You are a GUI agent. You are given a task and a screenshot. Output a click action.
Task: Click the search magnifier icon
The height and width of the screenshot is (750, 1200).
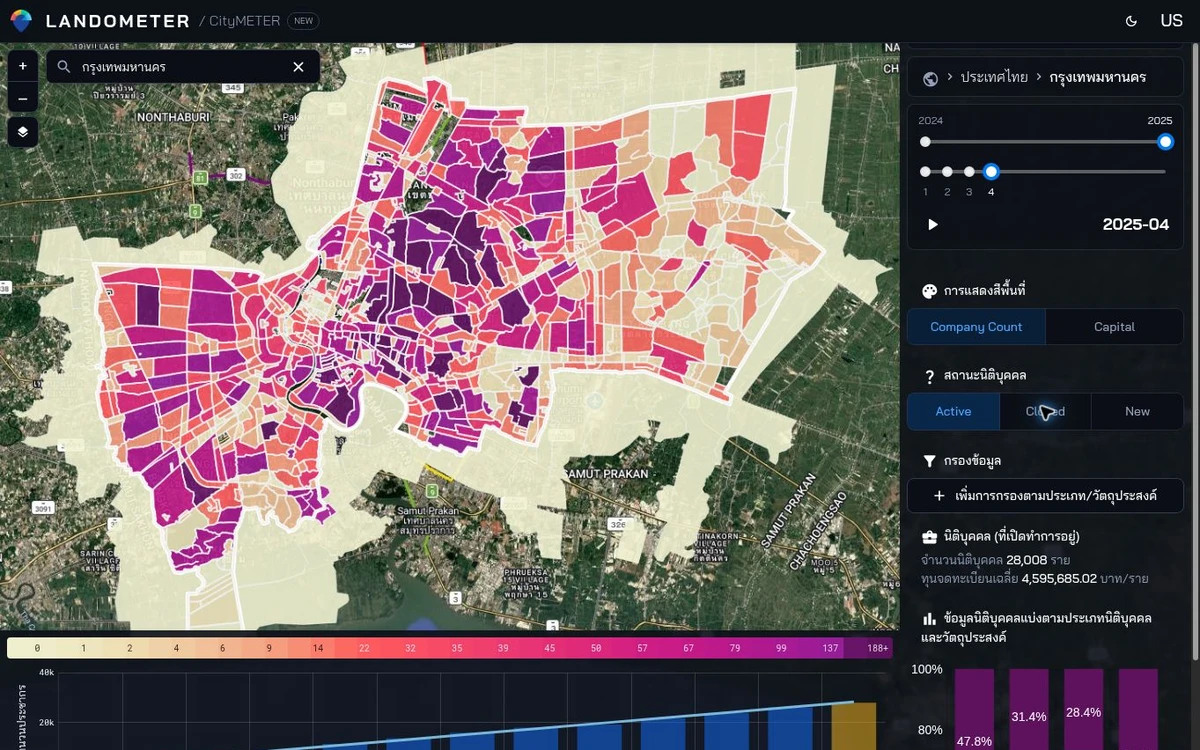point(64,67)
